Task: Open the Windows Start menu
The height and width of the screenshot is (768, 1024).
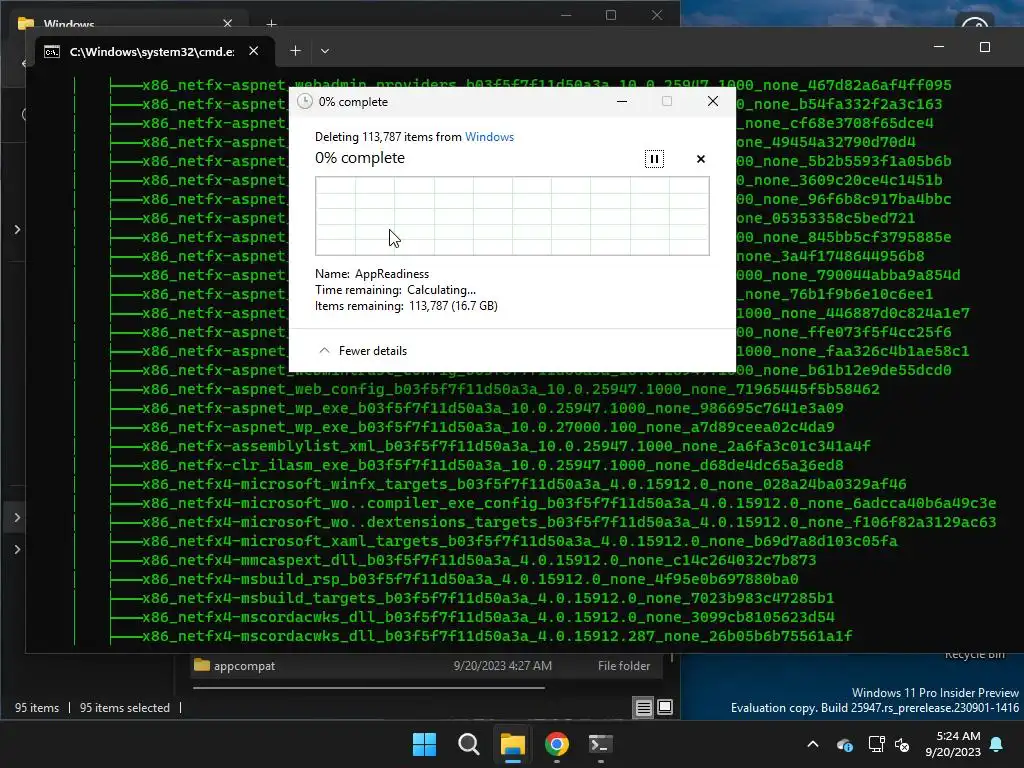Action: coord(424,744)
